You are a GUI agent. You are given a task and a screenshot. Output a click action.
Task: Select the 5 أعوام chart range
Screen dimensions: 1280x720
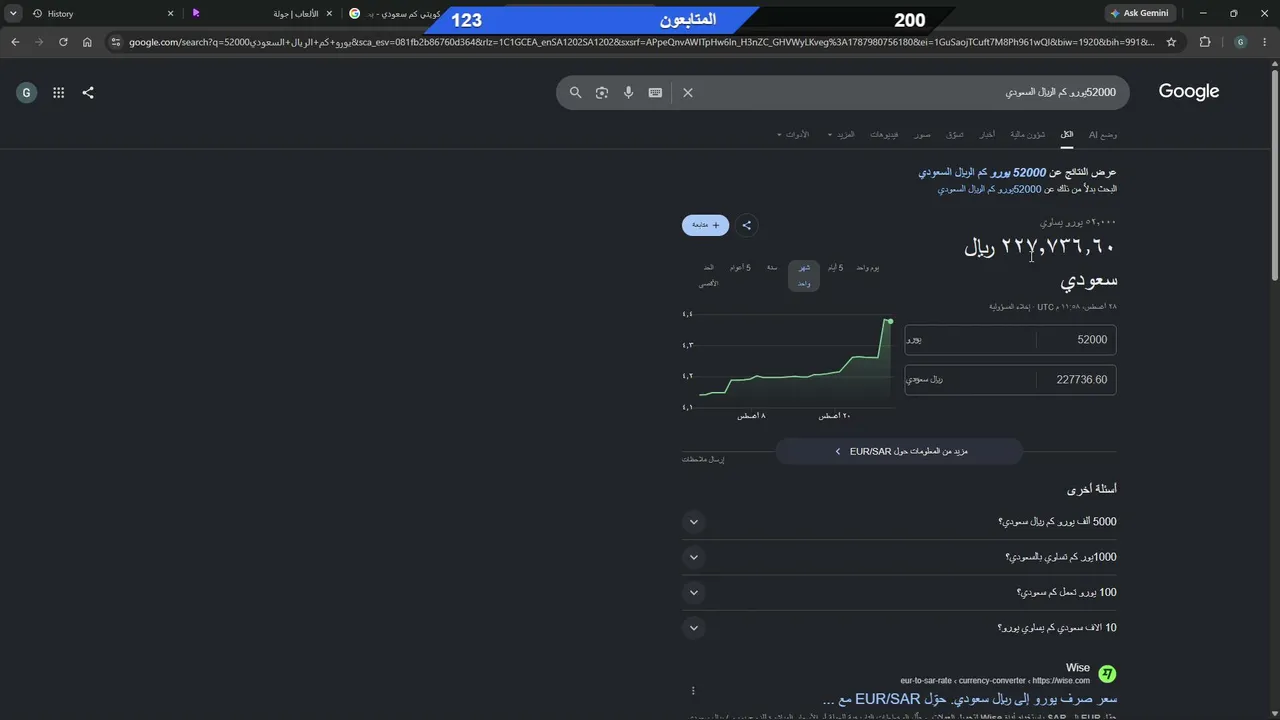coord(740,268)
